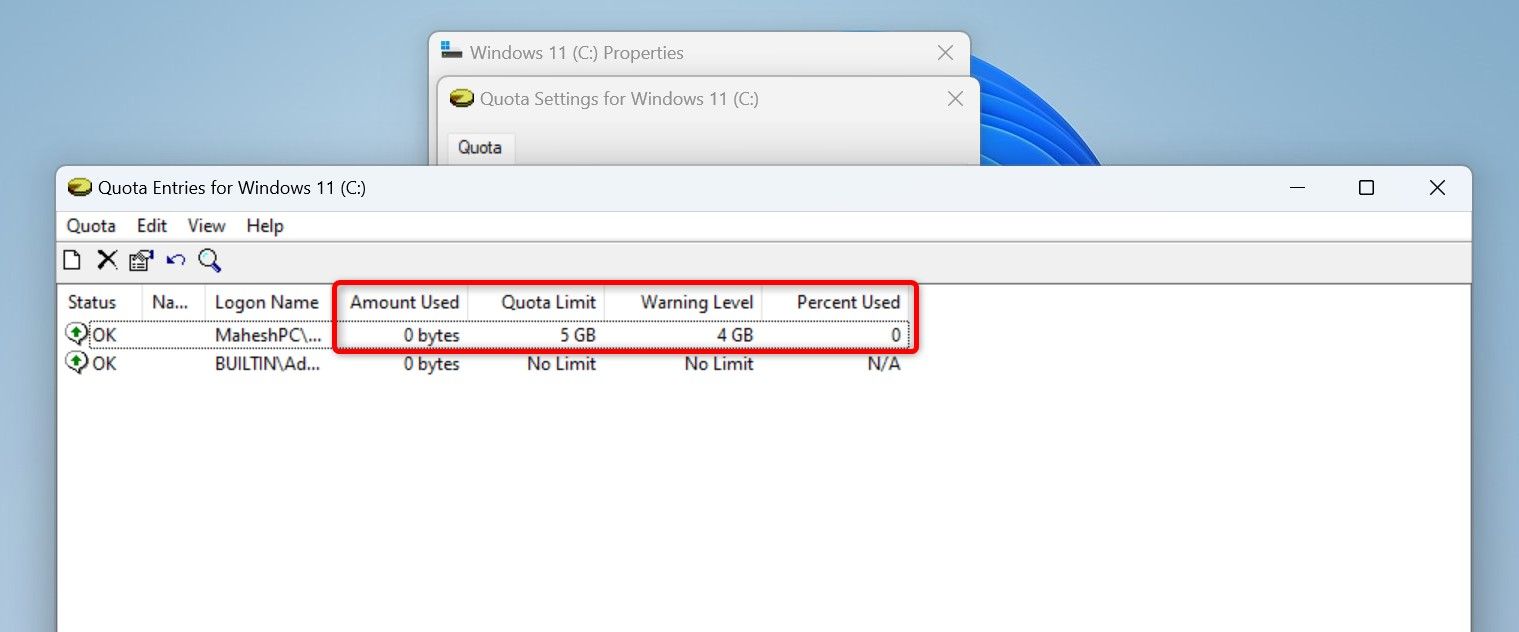The height and width of the screenshot is (632, 1519).
Task: Click the Quota Settings window title icon
Action: pyautogui.click(x=461, y=98)
